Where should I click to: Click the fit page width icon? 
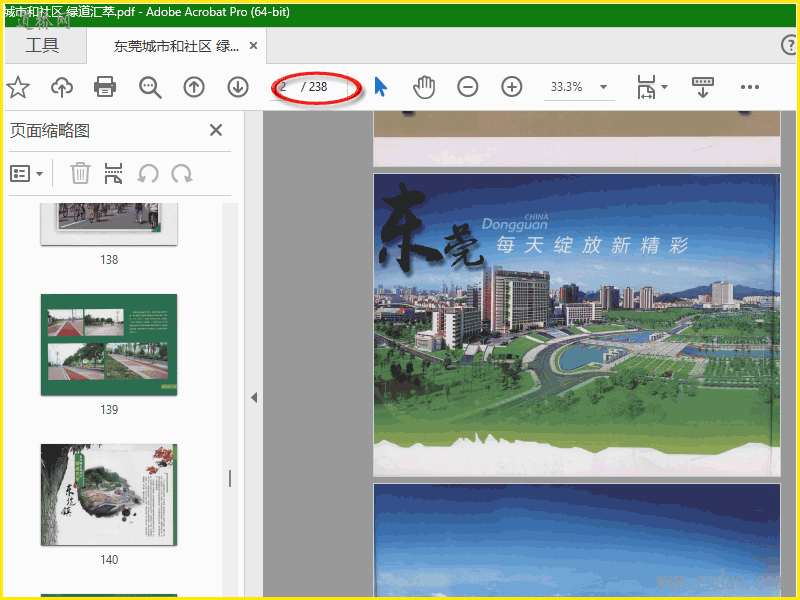tap(646, 87)
